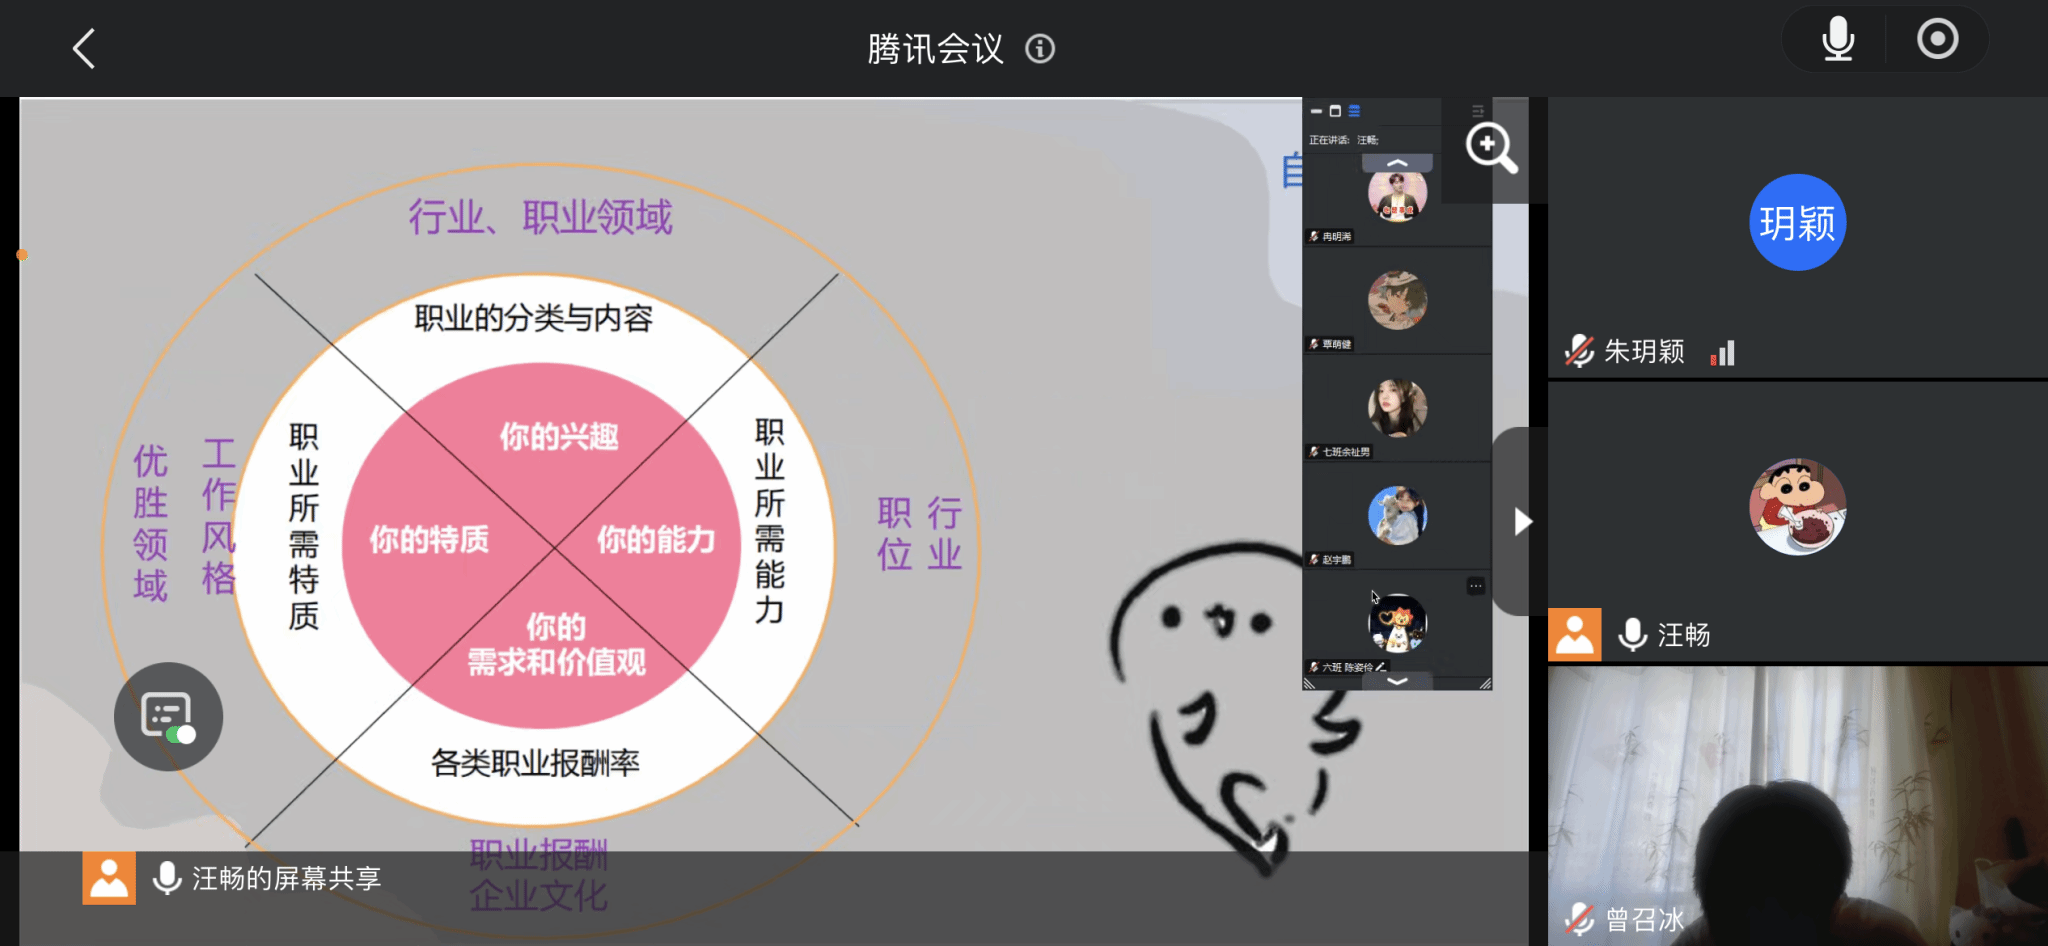The width and height of the screenshot is (2048, 946).
Task: Click the orange presenter icon at bottom left
Action: coord(108,878)
